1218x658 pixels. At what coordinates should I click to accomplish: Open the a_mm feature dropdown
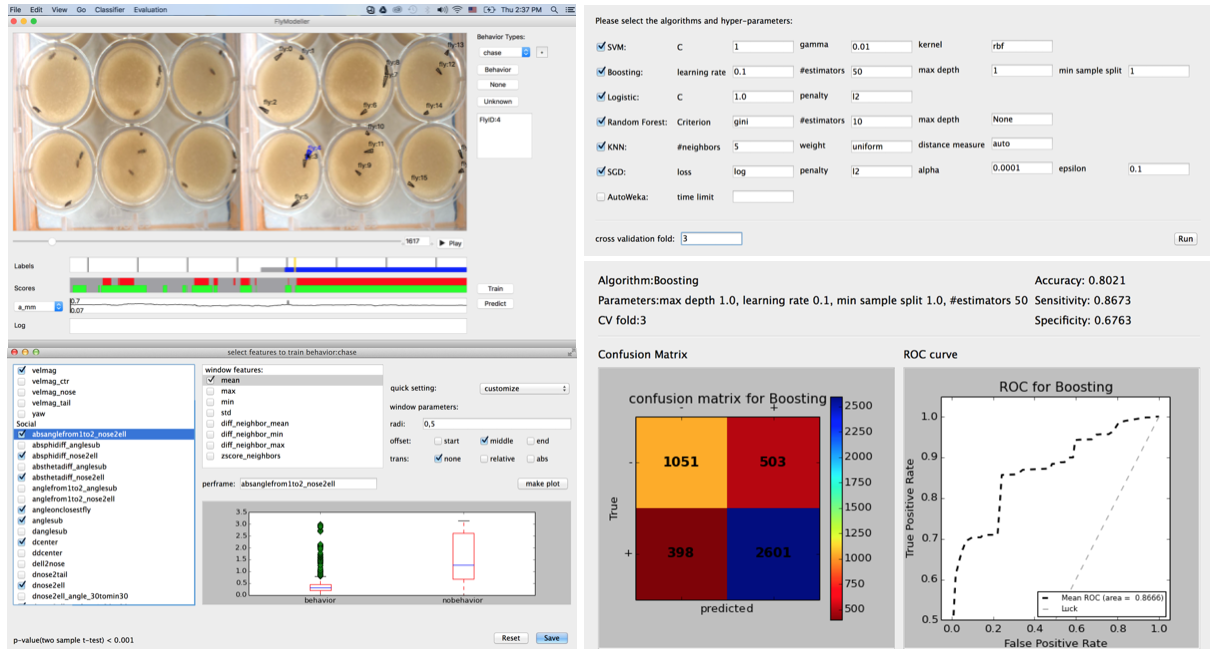(39, 307)
